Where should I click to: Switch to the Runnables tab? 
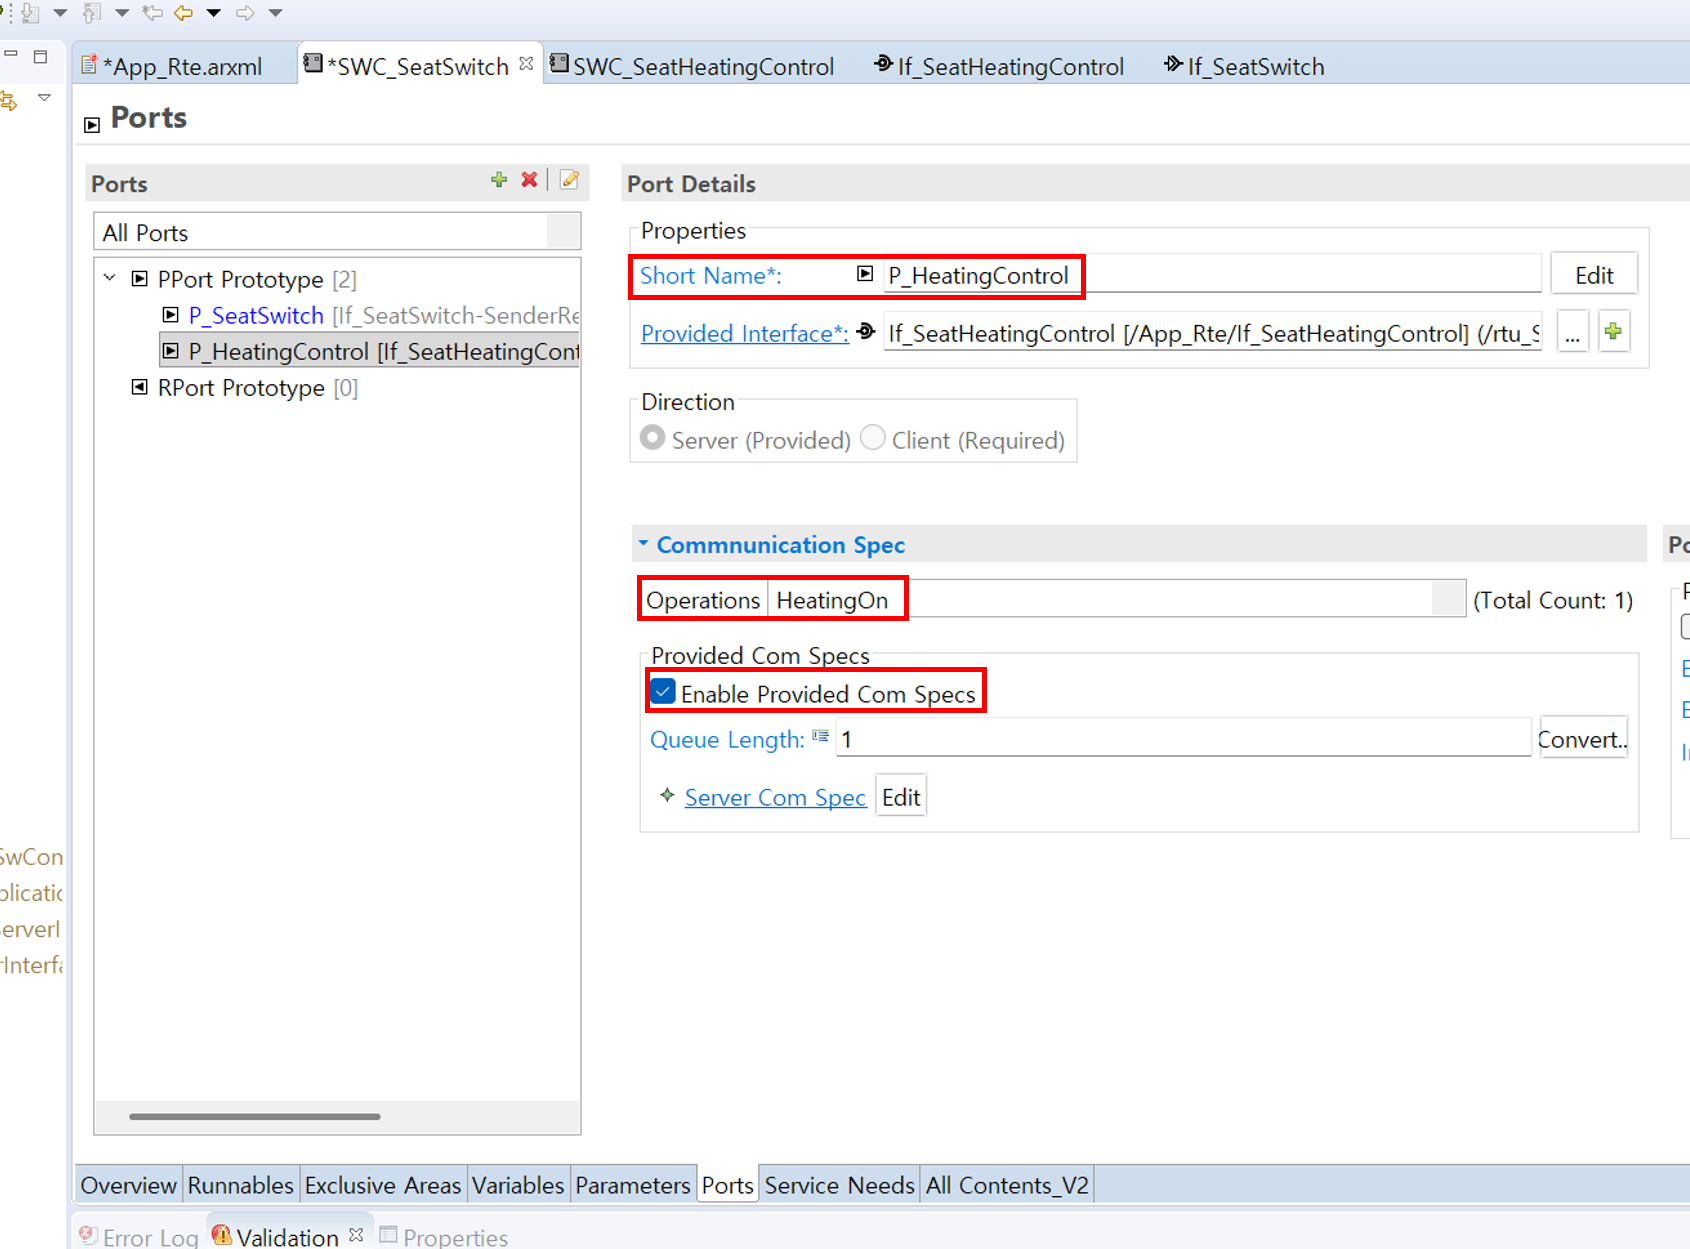240,1185
